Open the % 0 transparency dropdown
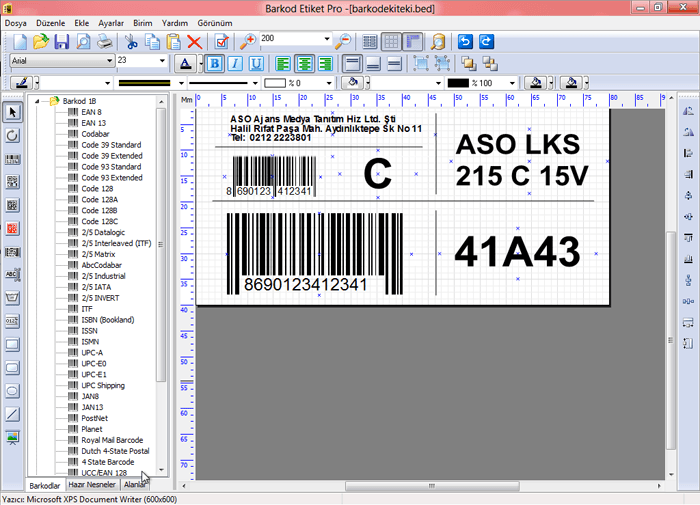700x505 pixels. [x=329, y=83]
